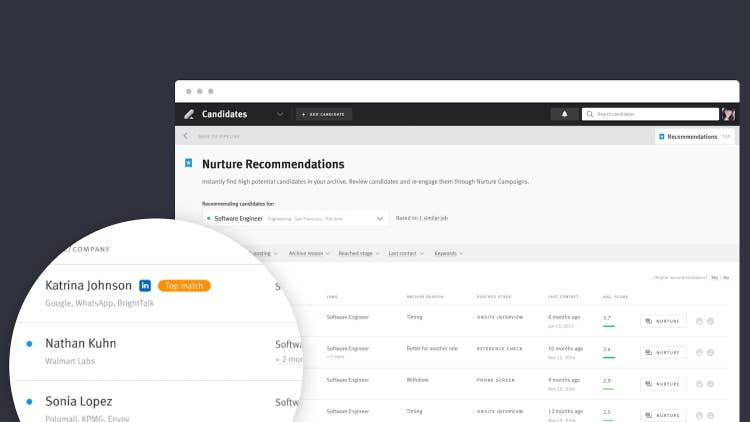Switch to the Recommendations tab
The width and height of the screenshot is (750, 422).
tap(691, 136)
